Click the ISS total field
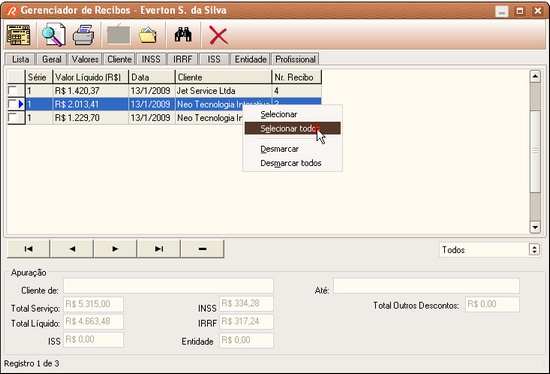 tap(93, 340)
